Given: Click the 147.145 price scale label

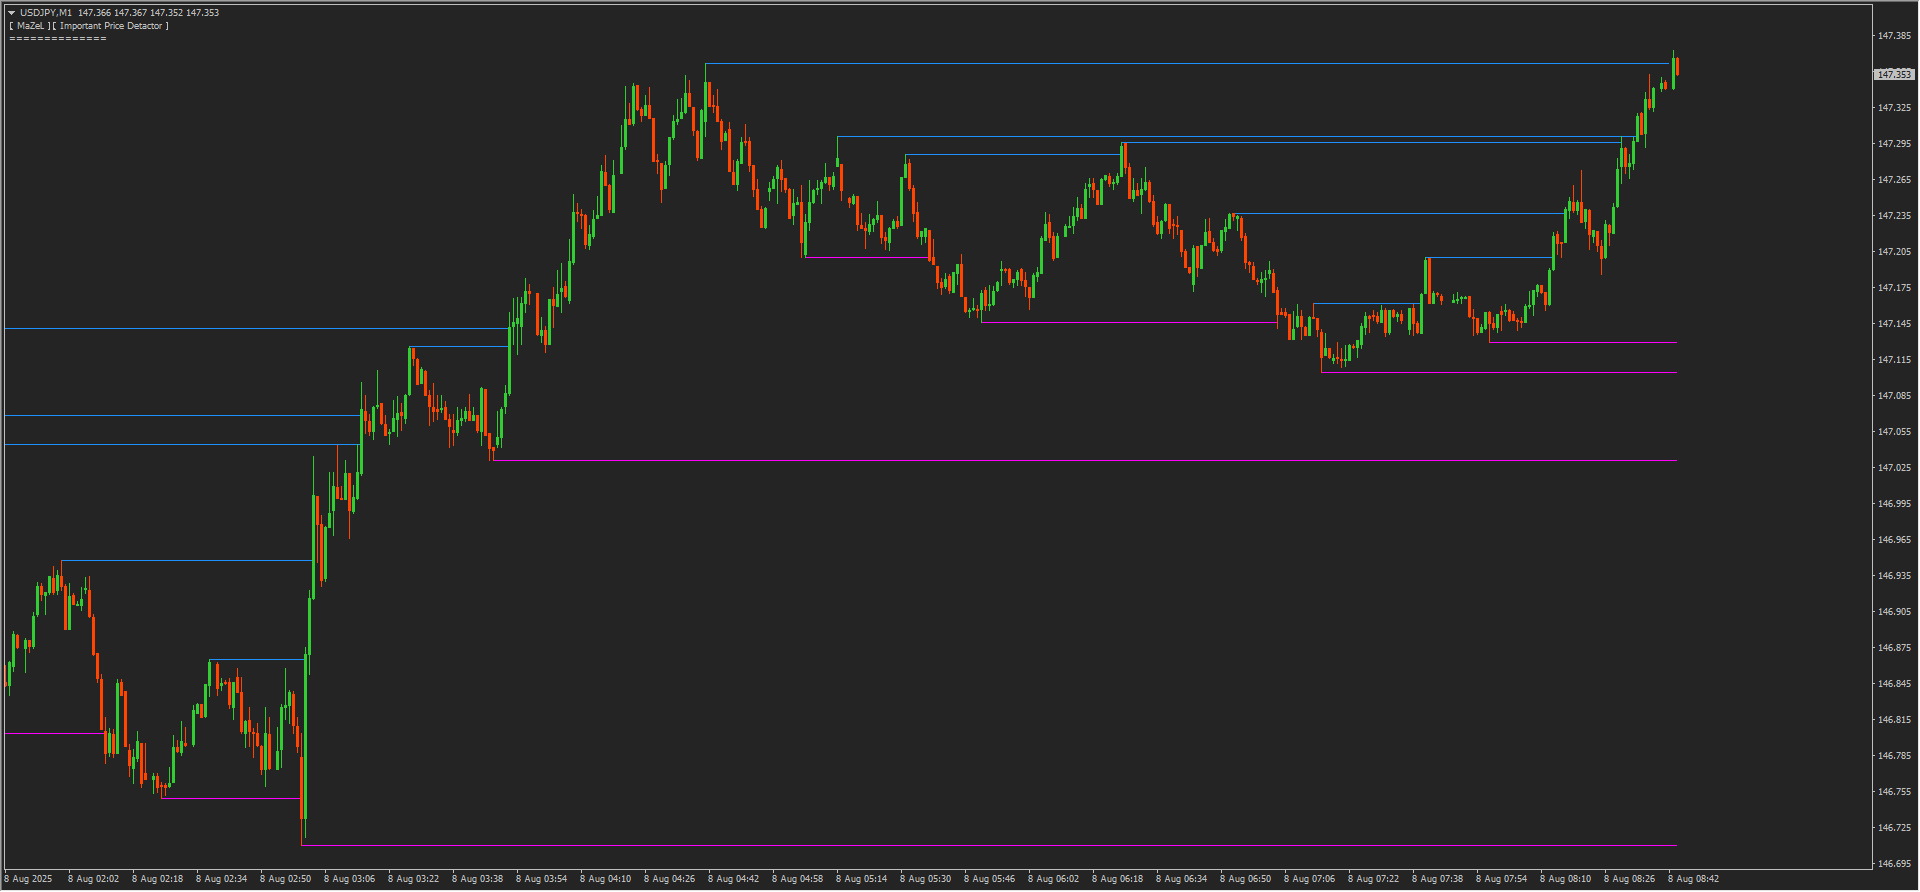Looking at the screenshot, I should (x=1894, y=324).
